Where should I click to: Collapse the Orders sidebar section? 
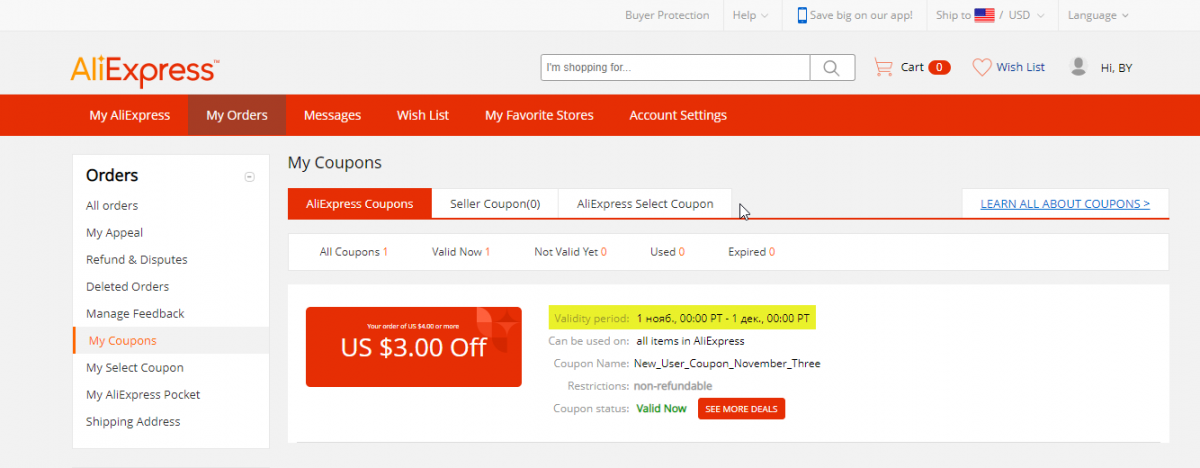(x=250, y=177)
